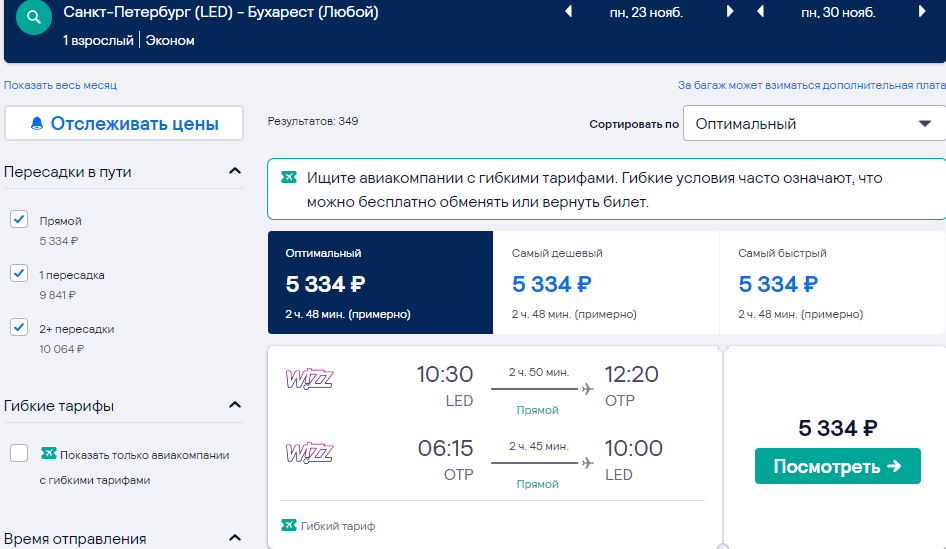The width and height of the screenshot is (946, 549).
Task: Collapse the Гибкие тарифы section
Action: 235,405
